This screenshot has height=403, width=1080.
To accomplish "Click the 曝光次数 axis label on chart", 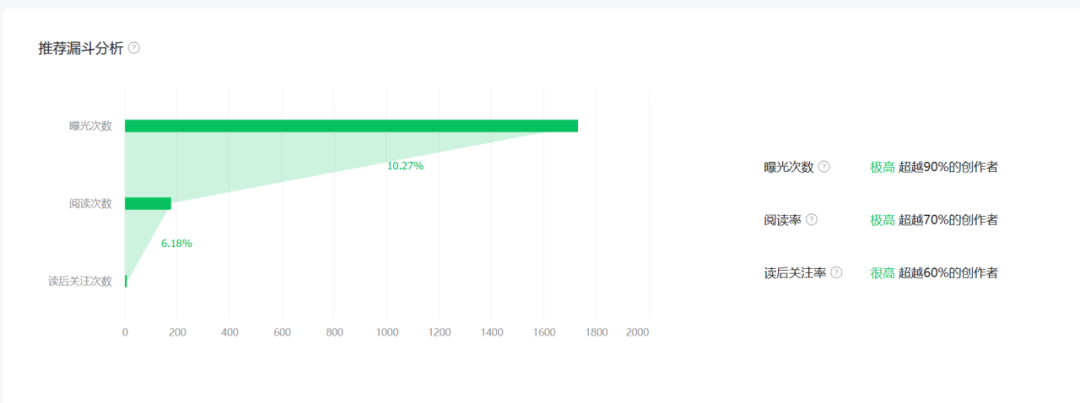I will [x=90, y=126].
